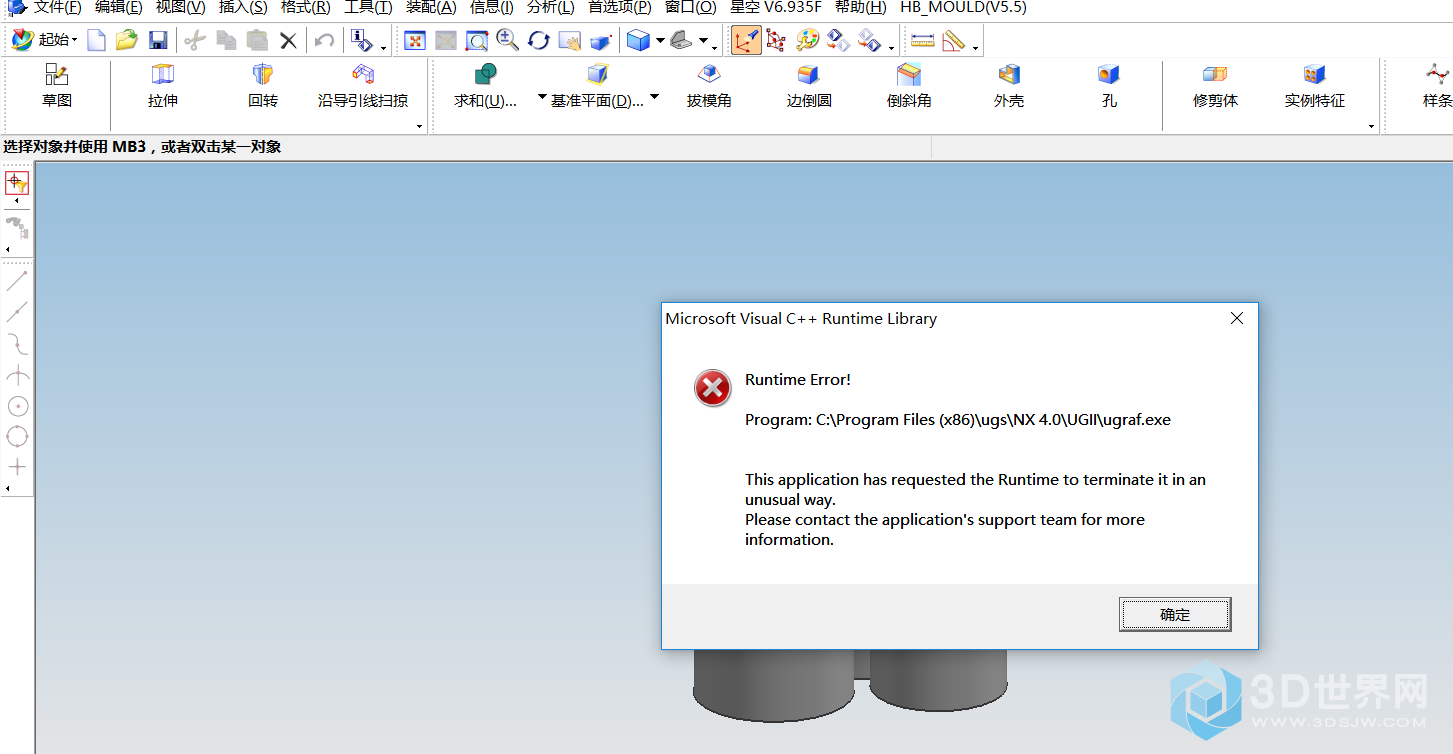The image size is (1453, 754).
Task: Open dropdown arrow beside shaded cube icon
Action: coord(660,41)
